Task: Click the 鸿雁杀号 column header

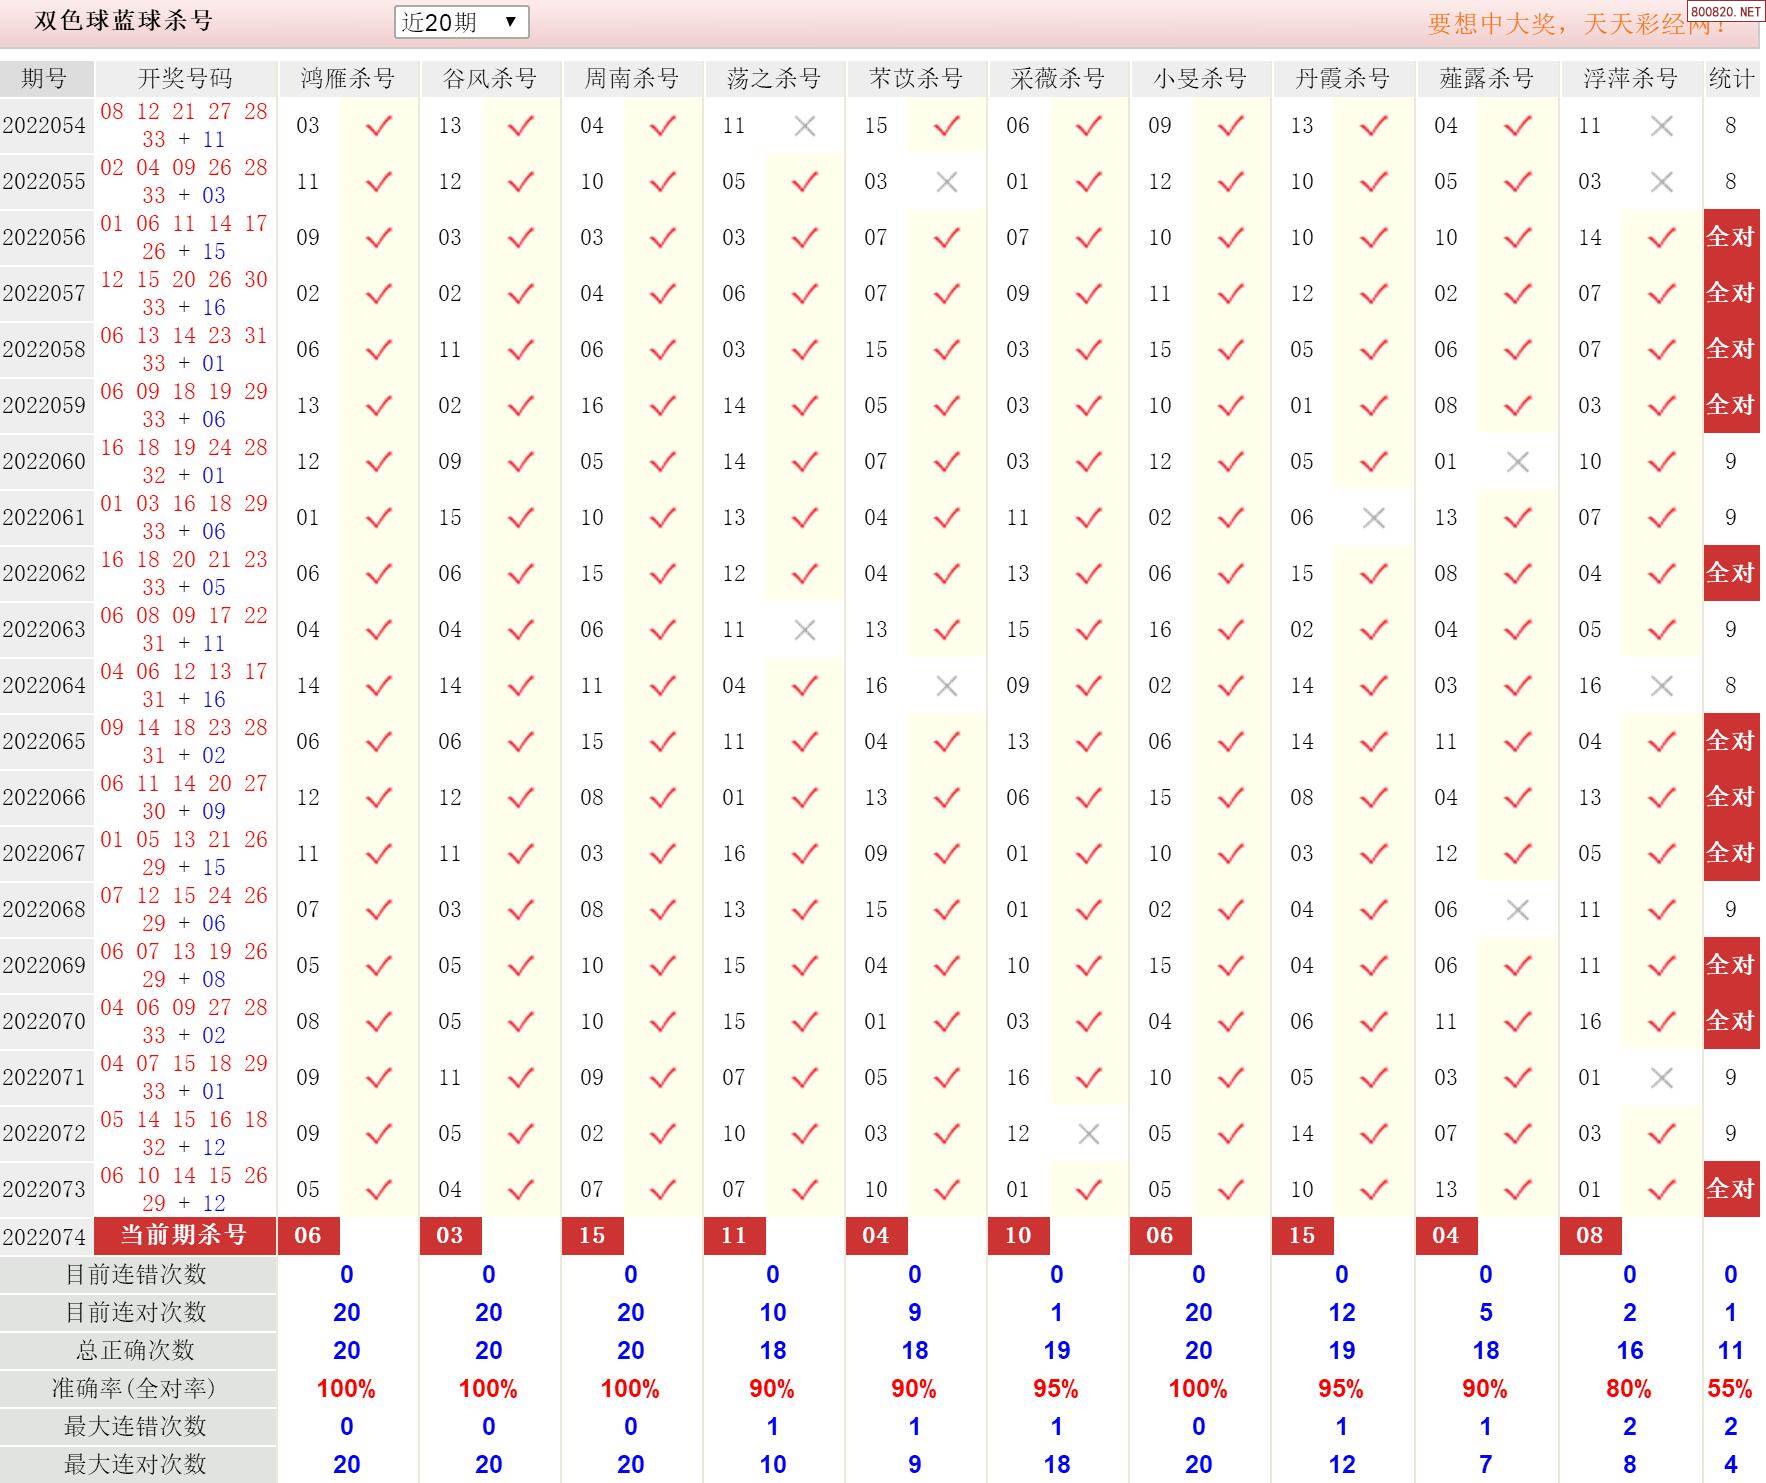Action: point(348,78)
